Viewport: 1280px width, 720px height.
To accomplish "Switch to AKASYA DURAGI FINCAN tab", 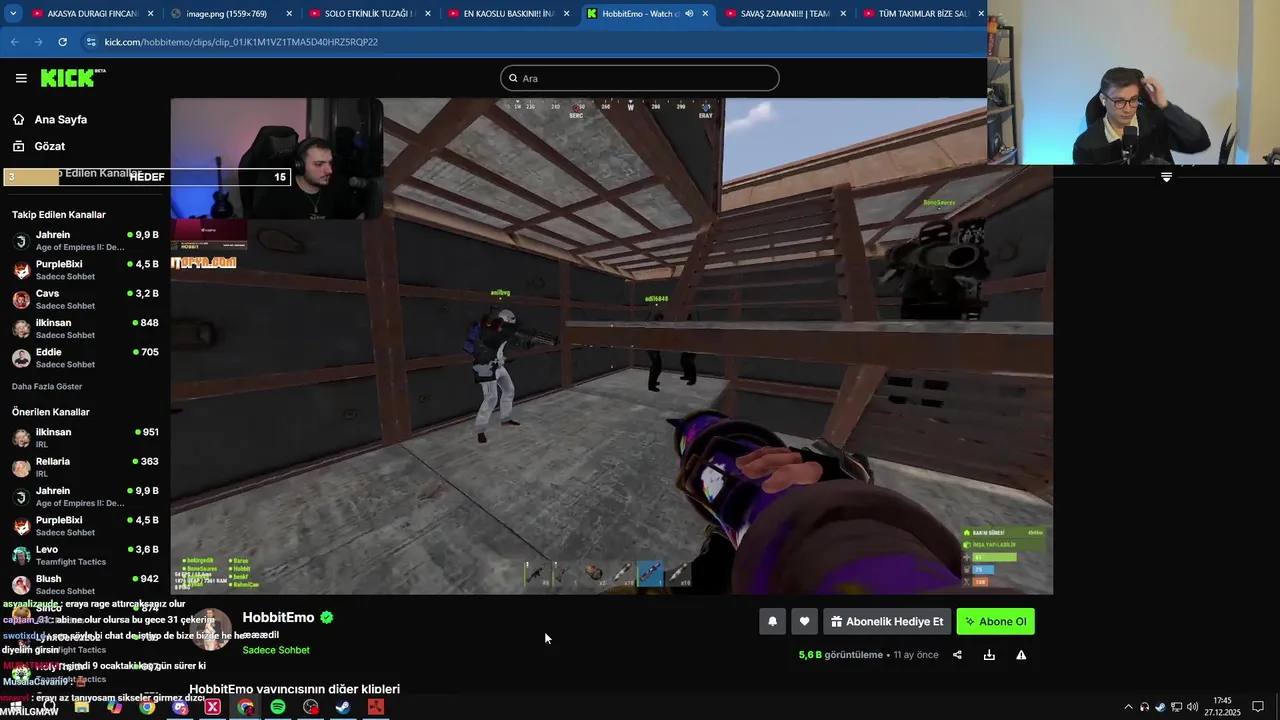I will [92, 14].
